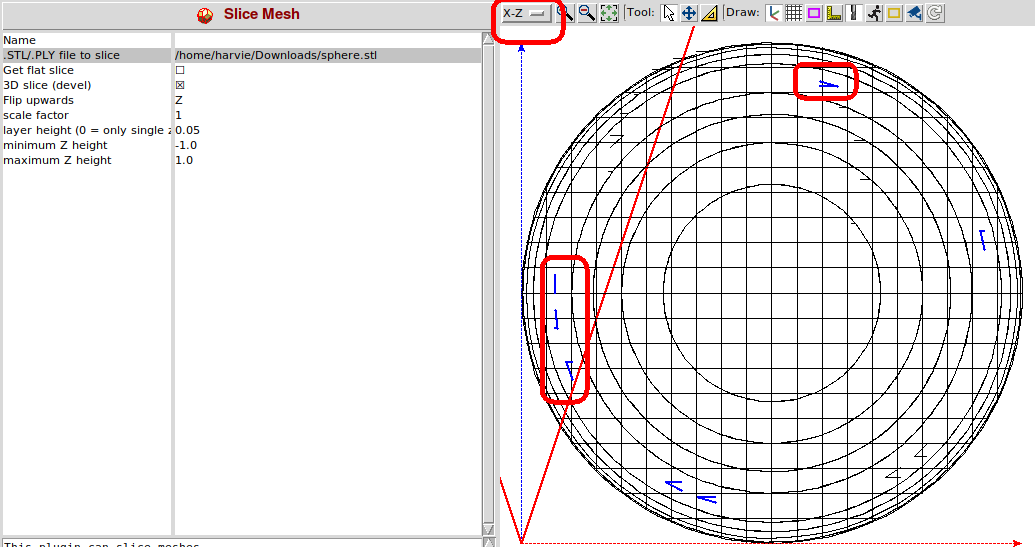Toggle the tool bit draw option
This screenshot has height=547, width=1035.
(854, 13)
